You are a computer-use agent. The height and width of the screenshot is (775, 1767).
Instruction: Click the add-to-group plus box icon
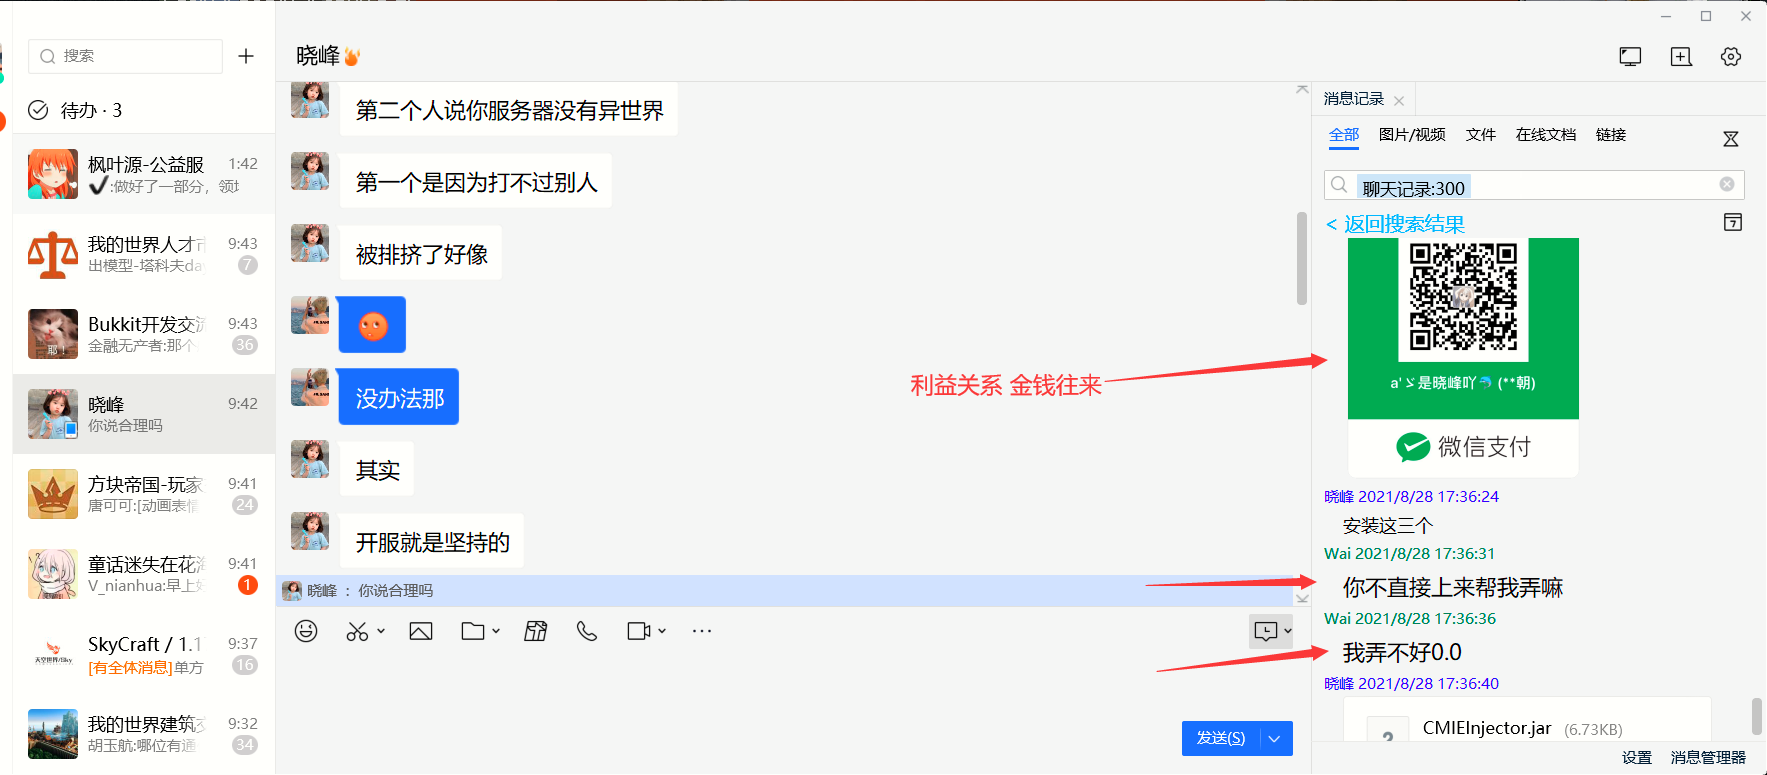point(1681,57)
